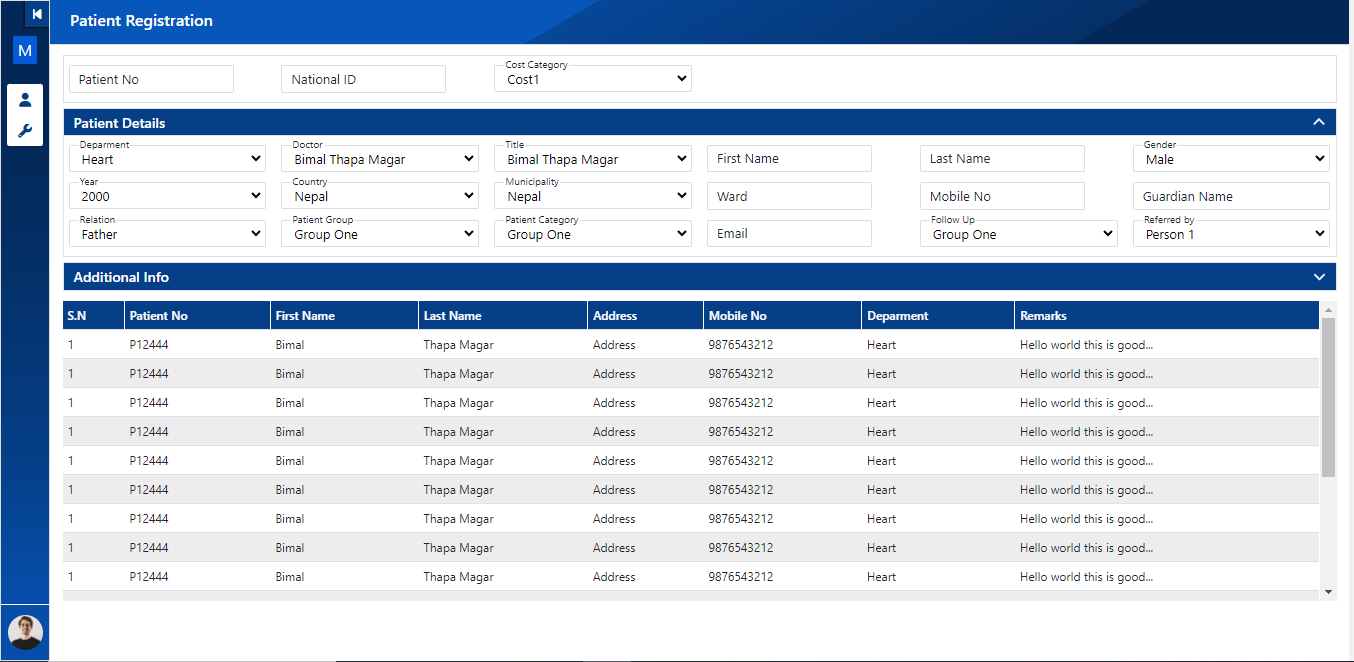Viewport: 1354px width, 662px height.
Task: Expand the Additional Info section
Action: coord(1318,277)
